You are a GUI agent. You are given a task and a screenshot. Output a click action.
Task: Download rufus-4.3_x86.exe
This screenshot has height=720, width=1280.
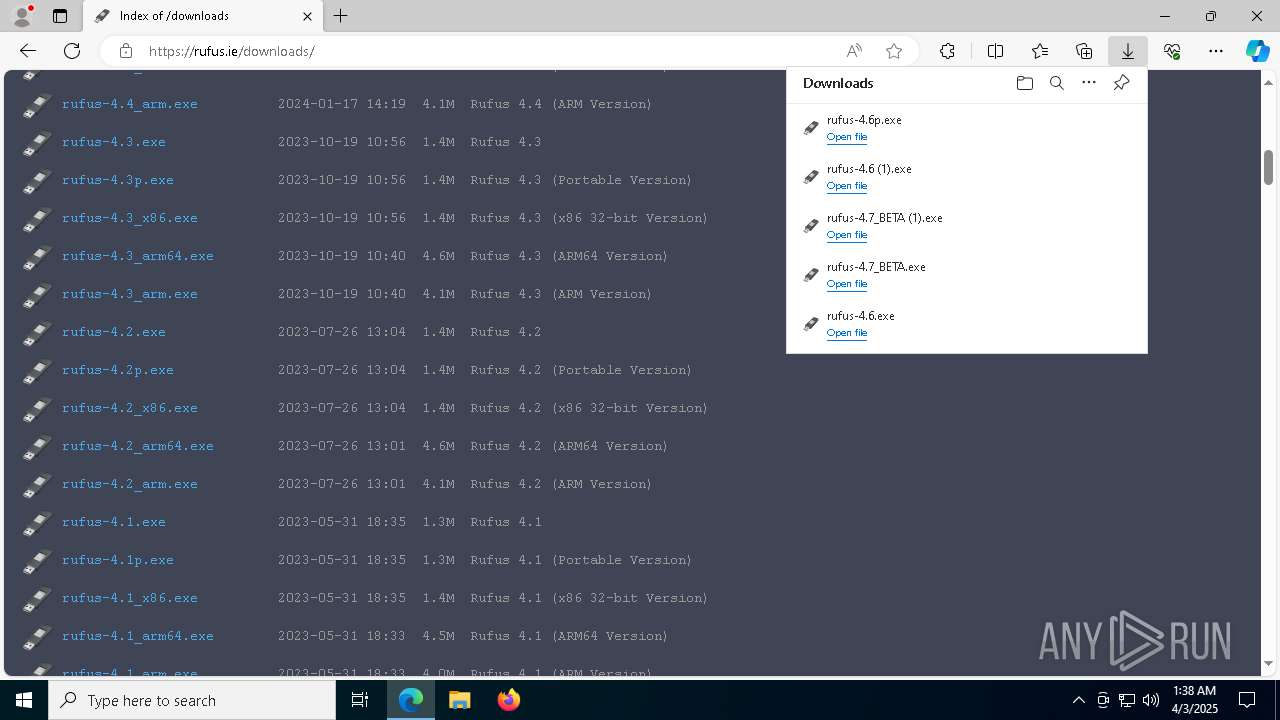[130, 218]
